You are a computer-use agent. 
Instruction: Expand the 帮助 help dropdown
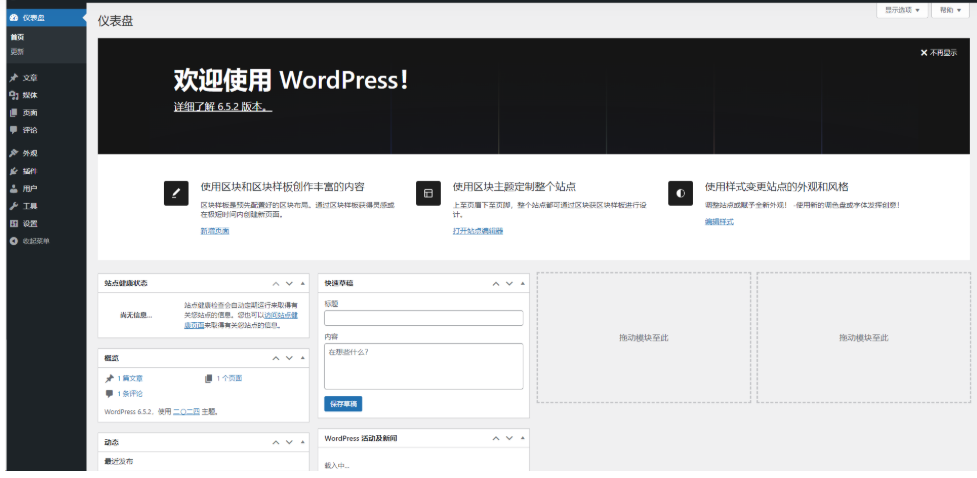pyautogui.click(x=950, y=10)
